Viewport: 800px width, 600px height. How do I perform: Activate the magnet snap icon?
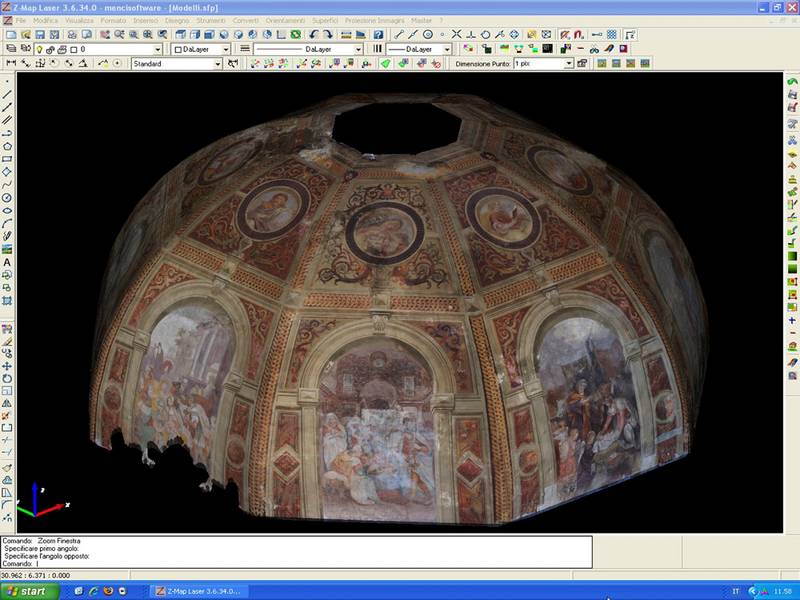(x=579, y=35)
